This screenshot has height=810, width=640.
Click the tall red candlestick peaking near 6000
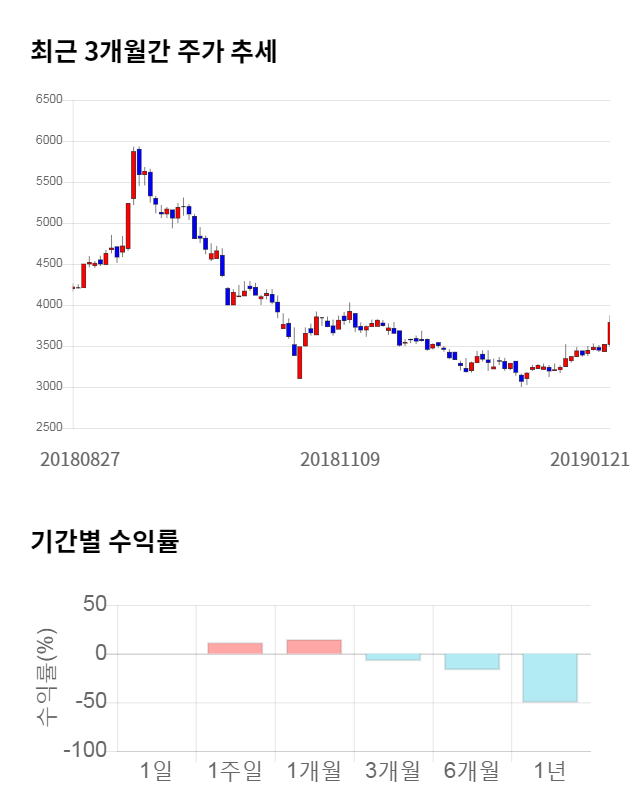click(x=133, y=175)
